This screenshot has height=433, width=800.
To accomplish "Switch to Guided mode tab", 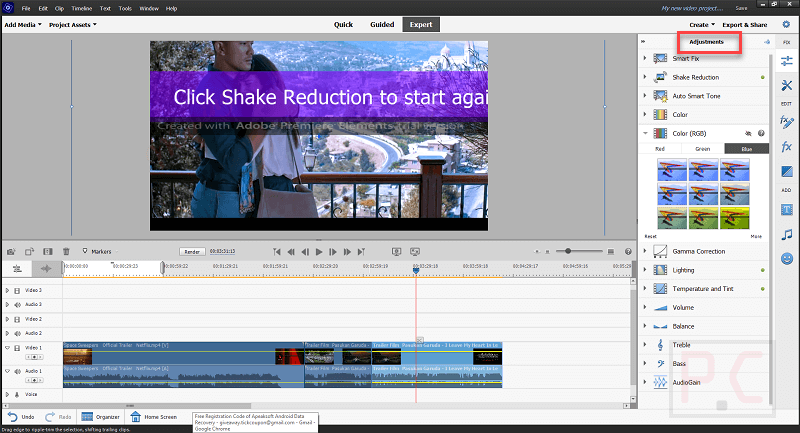I will pyautogui.click(x=382, y=24).
